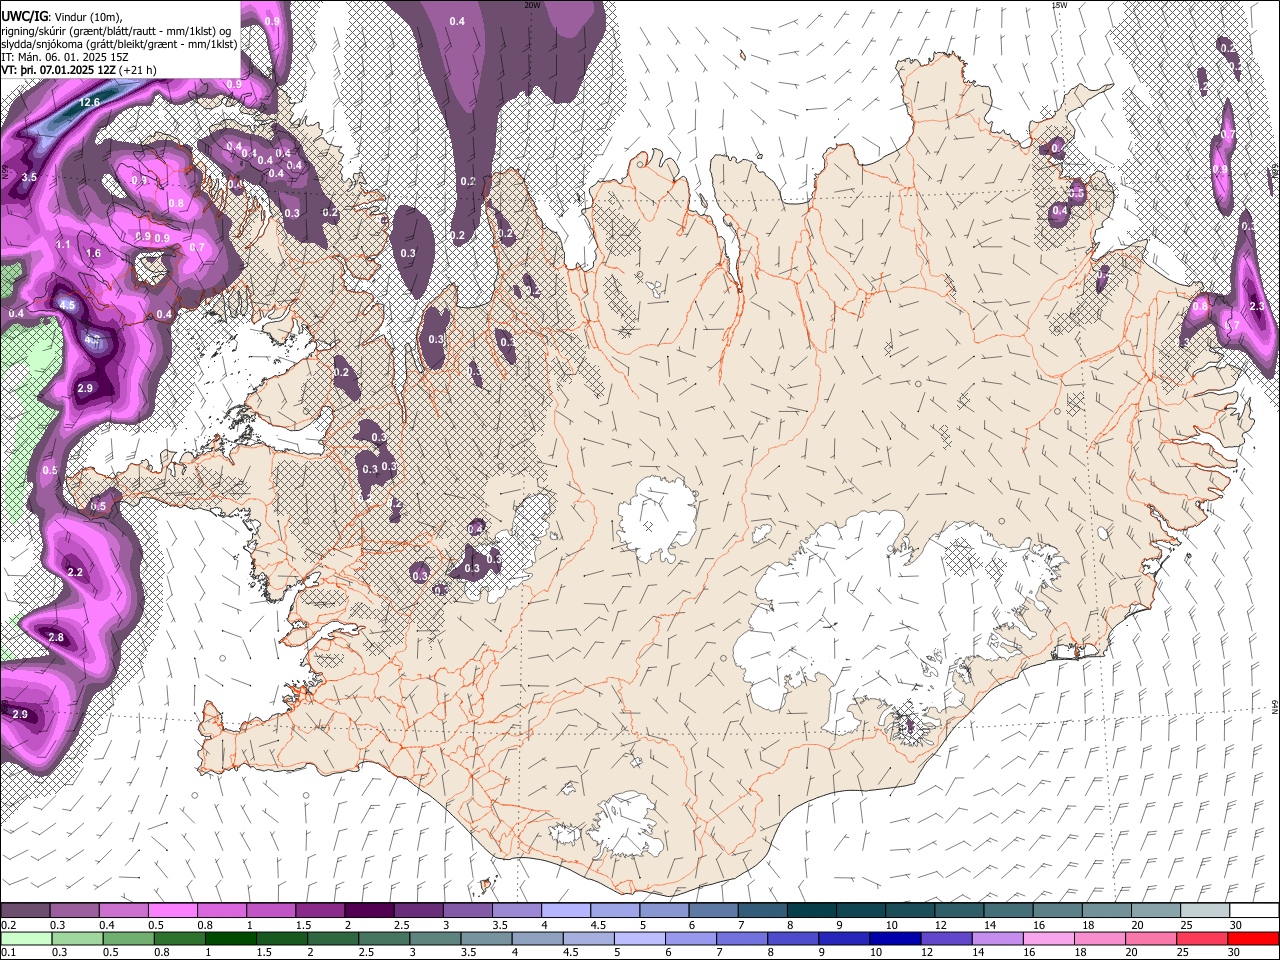Click the 'rigning/skúrir' legend description line

pyautogui.click(x=116, y=31)
